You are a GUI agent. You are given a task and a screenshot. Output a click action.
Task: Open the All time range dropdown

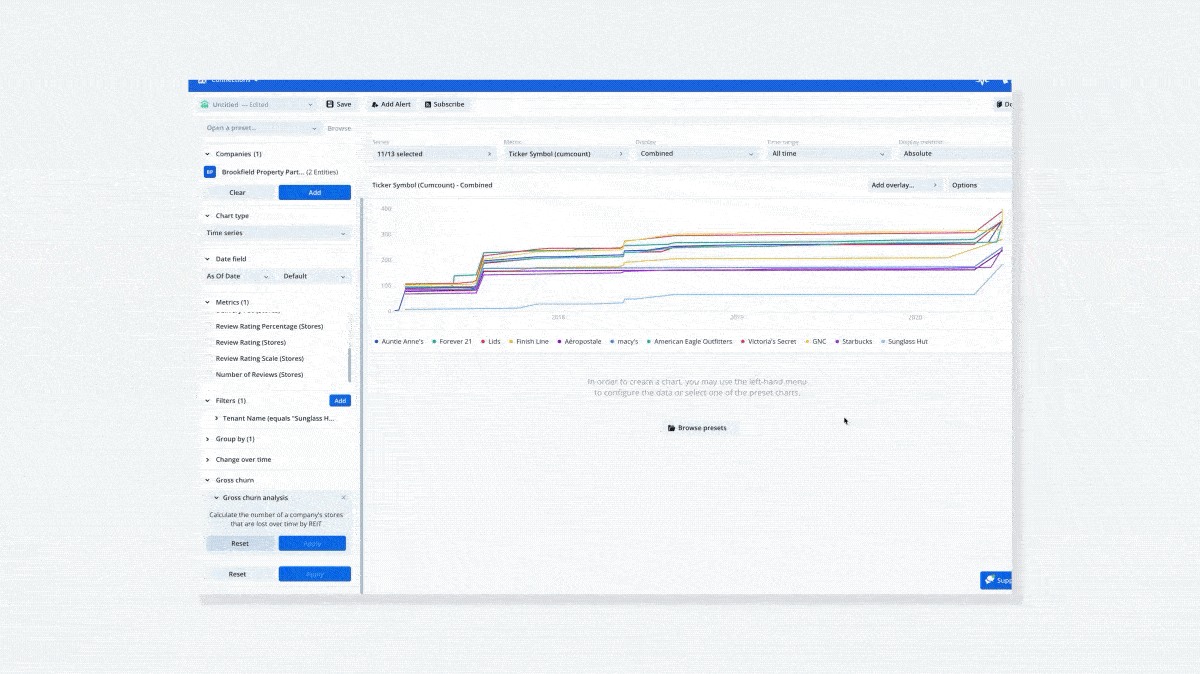pos(828,154)
